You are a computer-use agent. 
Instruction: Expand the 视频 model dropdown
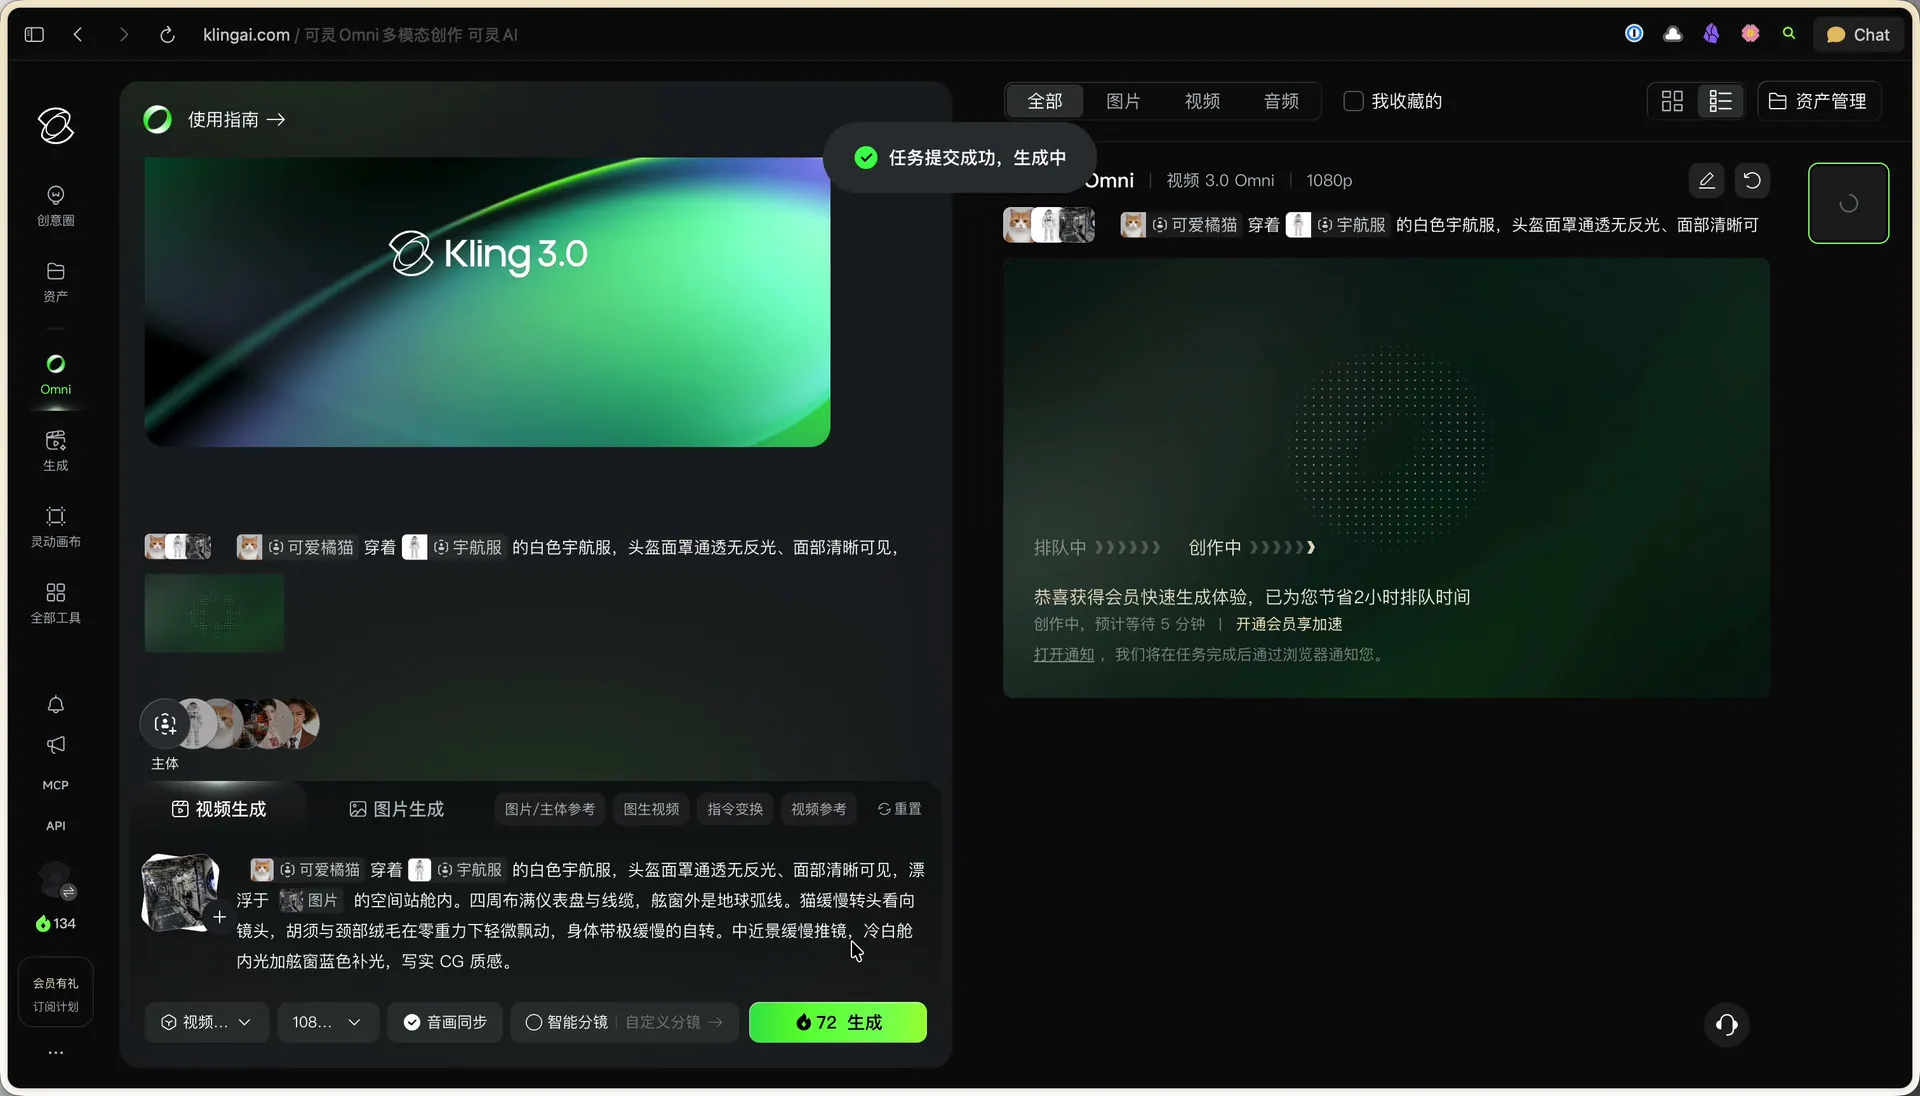(x=207, y=1022)
